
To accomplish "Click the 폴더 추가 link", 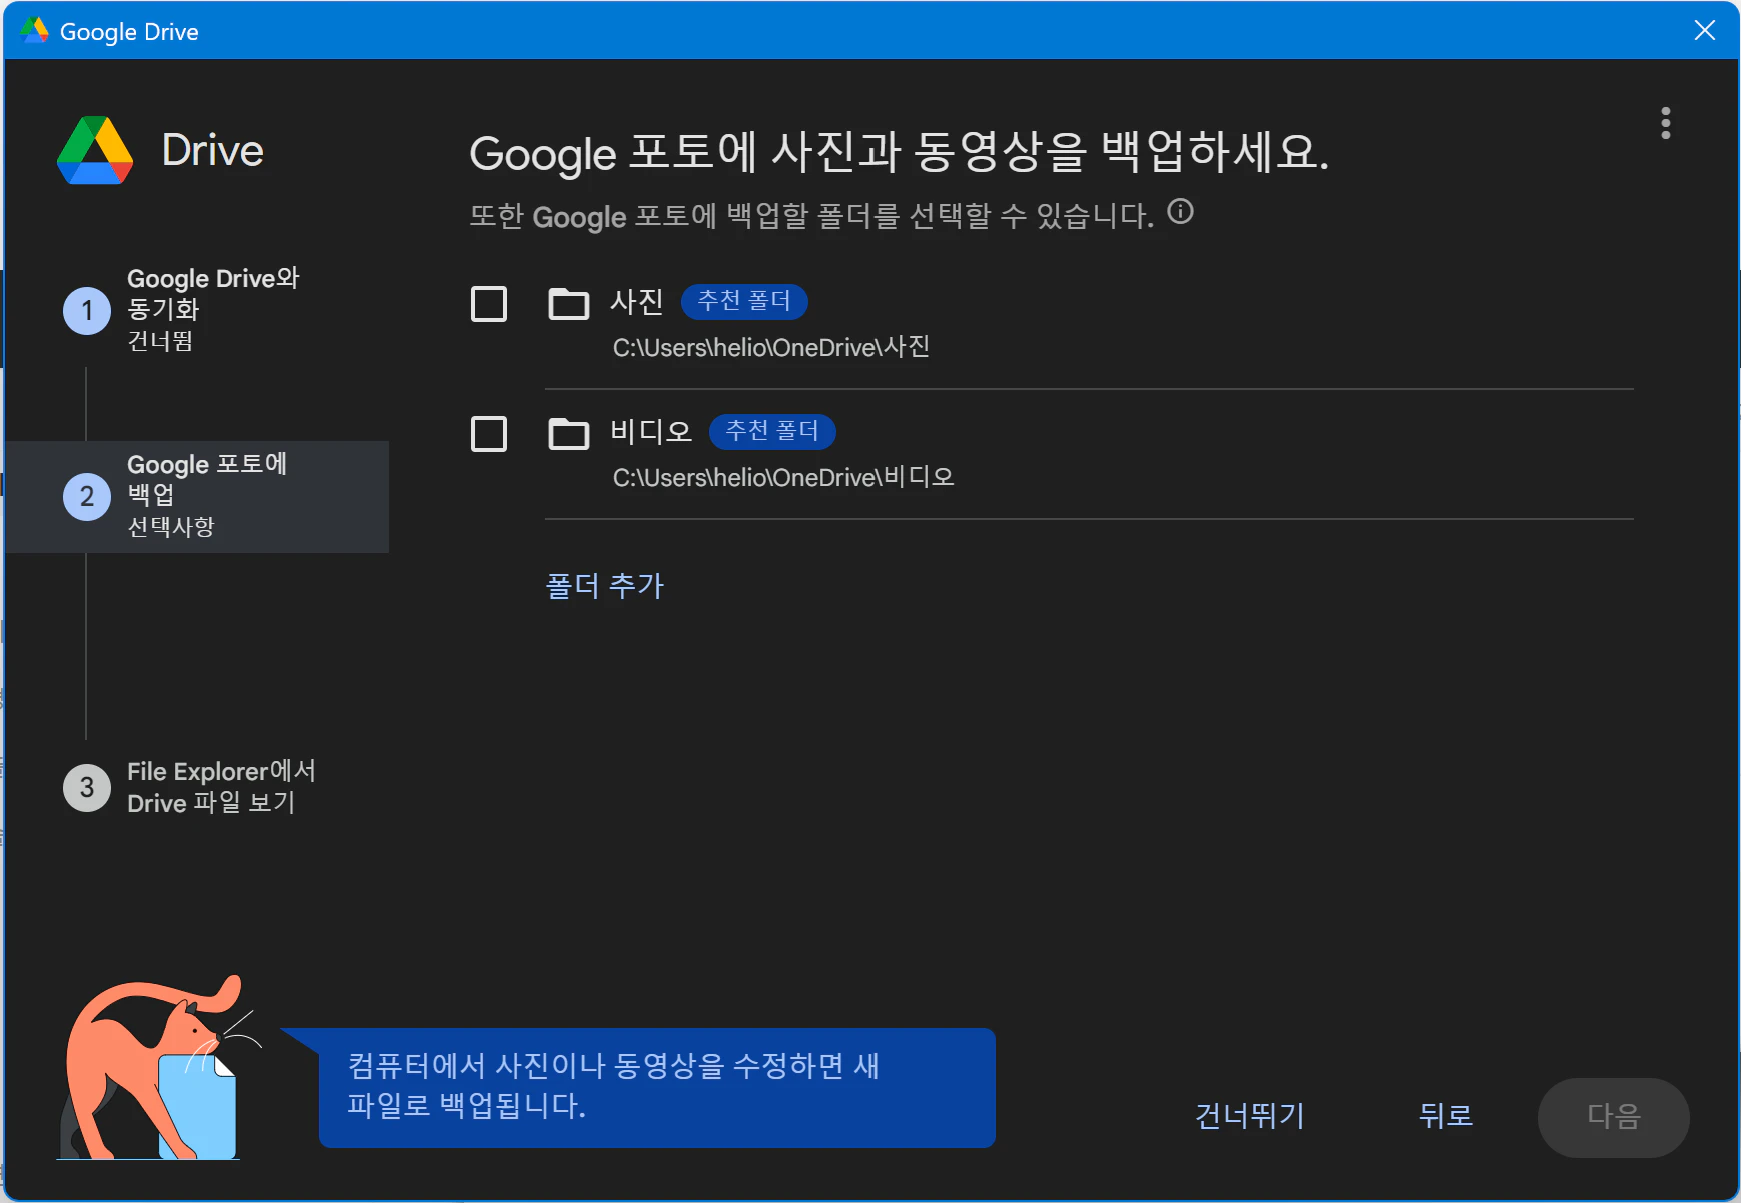I will click(605, 585).
